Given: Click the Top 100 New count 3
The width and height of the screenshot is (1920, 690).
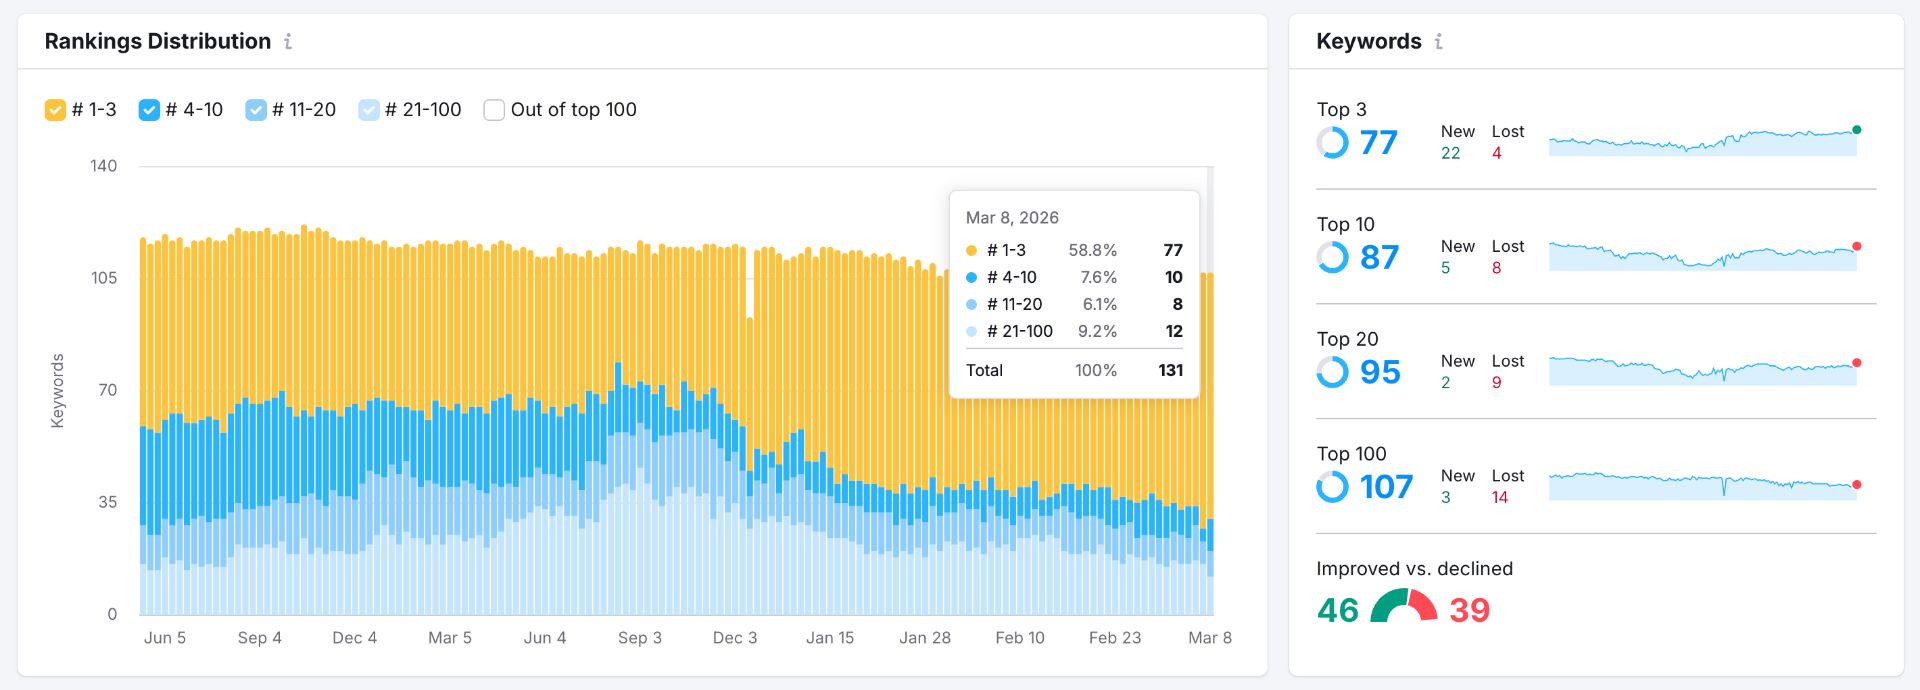Looking at the screenshot, I should pos(1446,497).
